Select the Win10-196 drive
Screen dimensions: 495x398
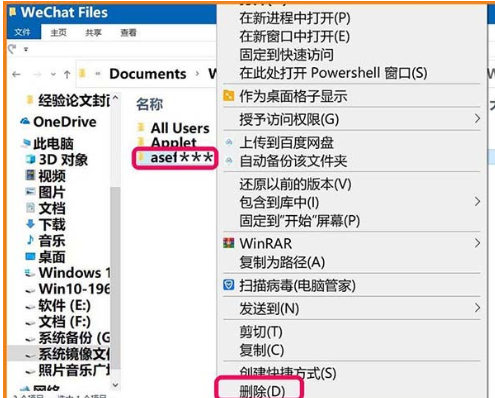[x=74, y=289]
